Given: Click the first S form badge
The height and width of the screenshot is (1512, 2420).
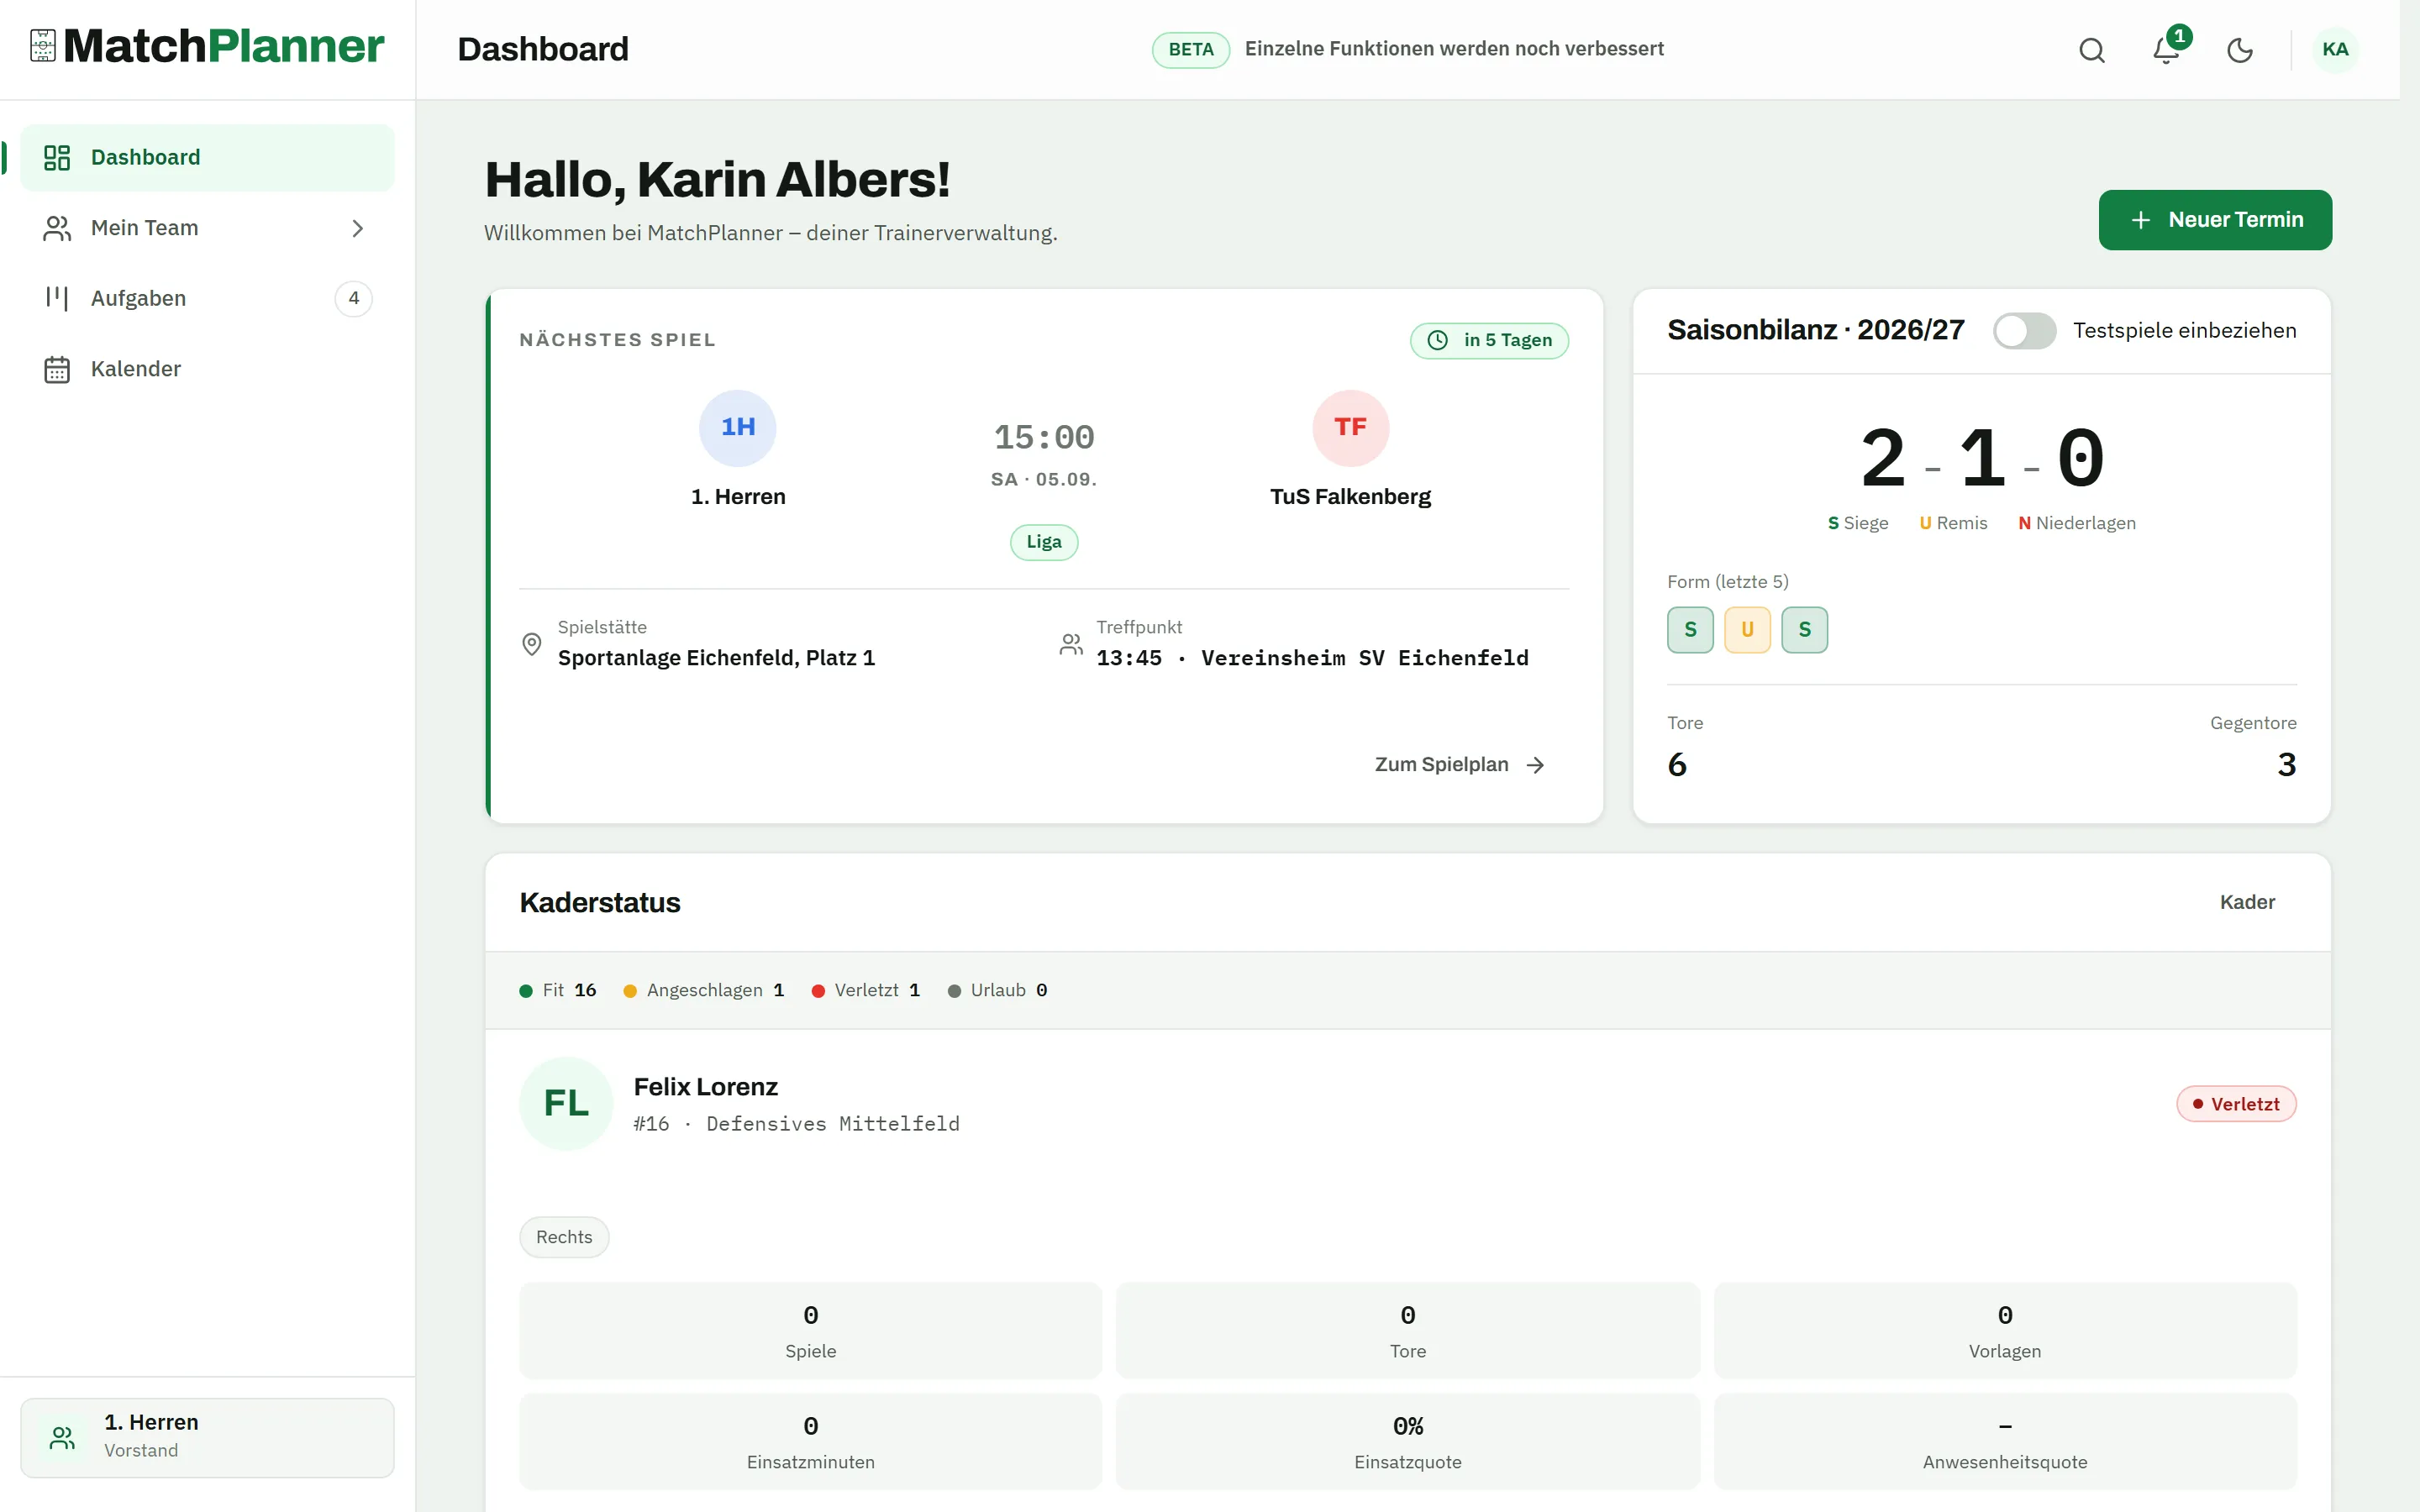Looking at the screenshot, I should [1690, 630].
